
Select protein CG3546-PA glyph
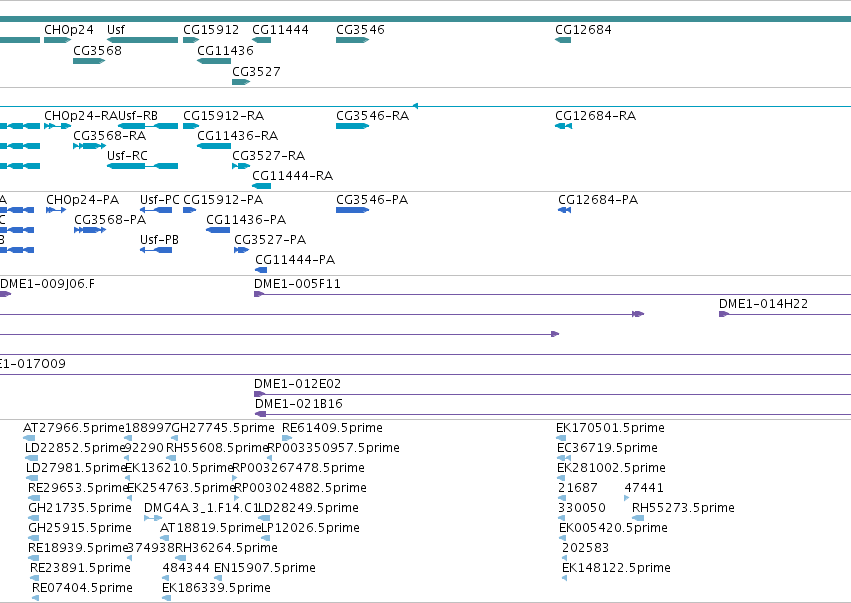click(352, 210)
